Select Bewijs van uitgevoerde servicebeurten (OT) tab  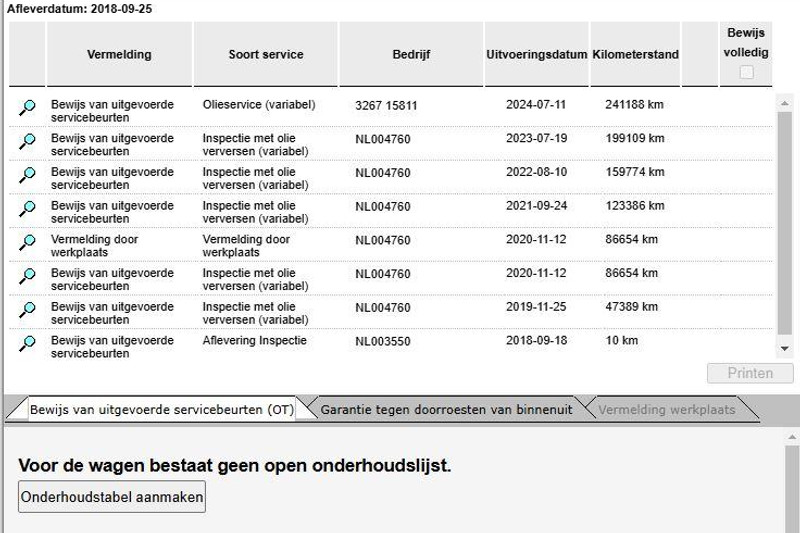(161, 410)
